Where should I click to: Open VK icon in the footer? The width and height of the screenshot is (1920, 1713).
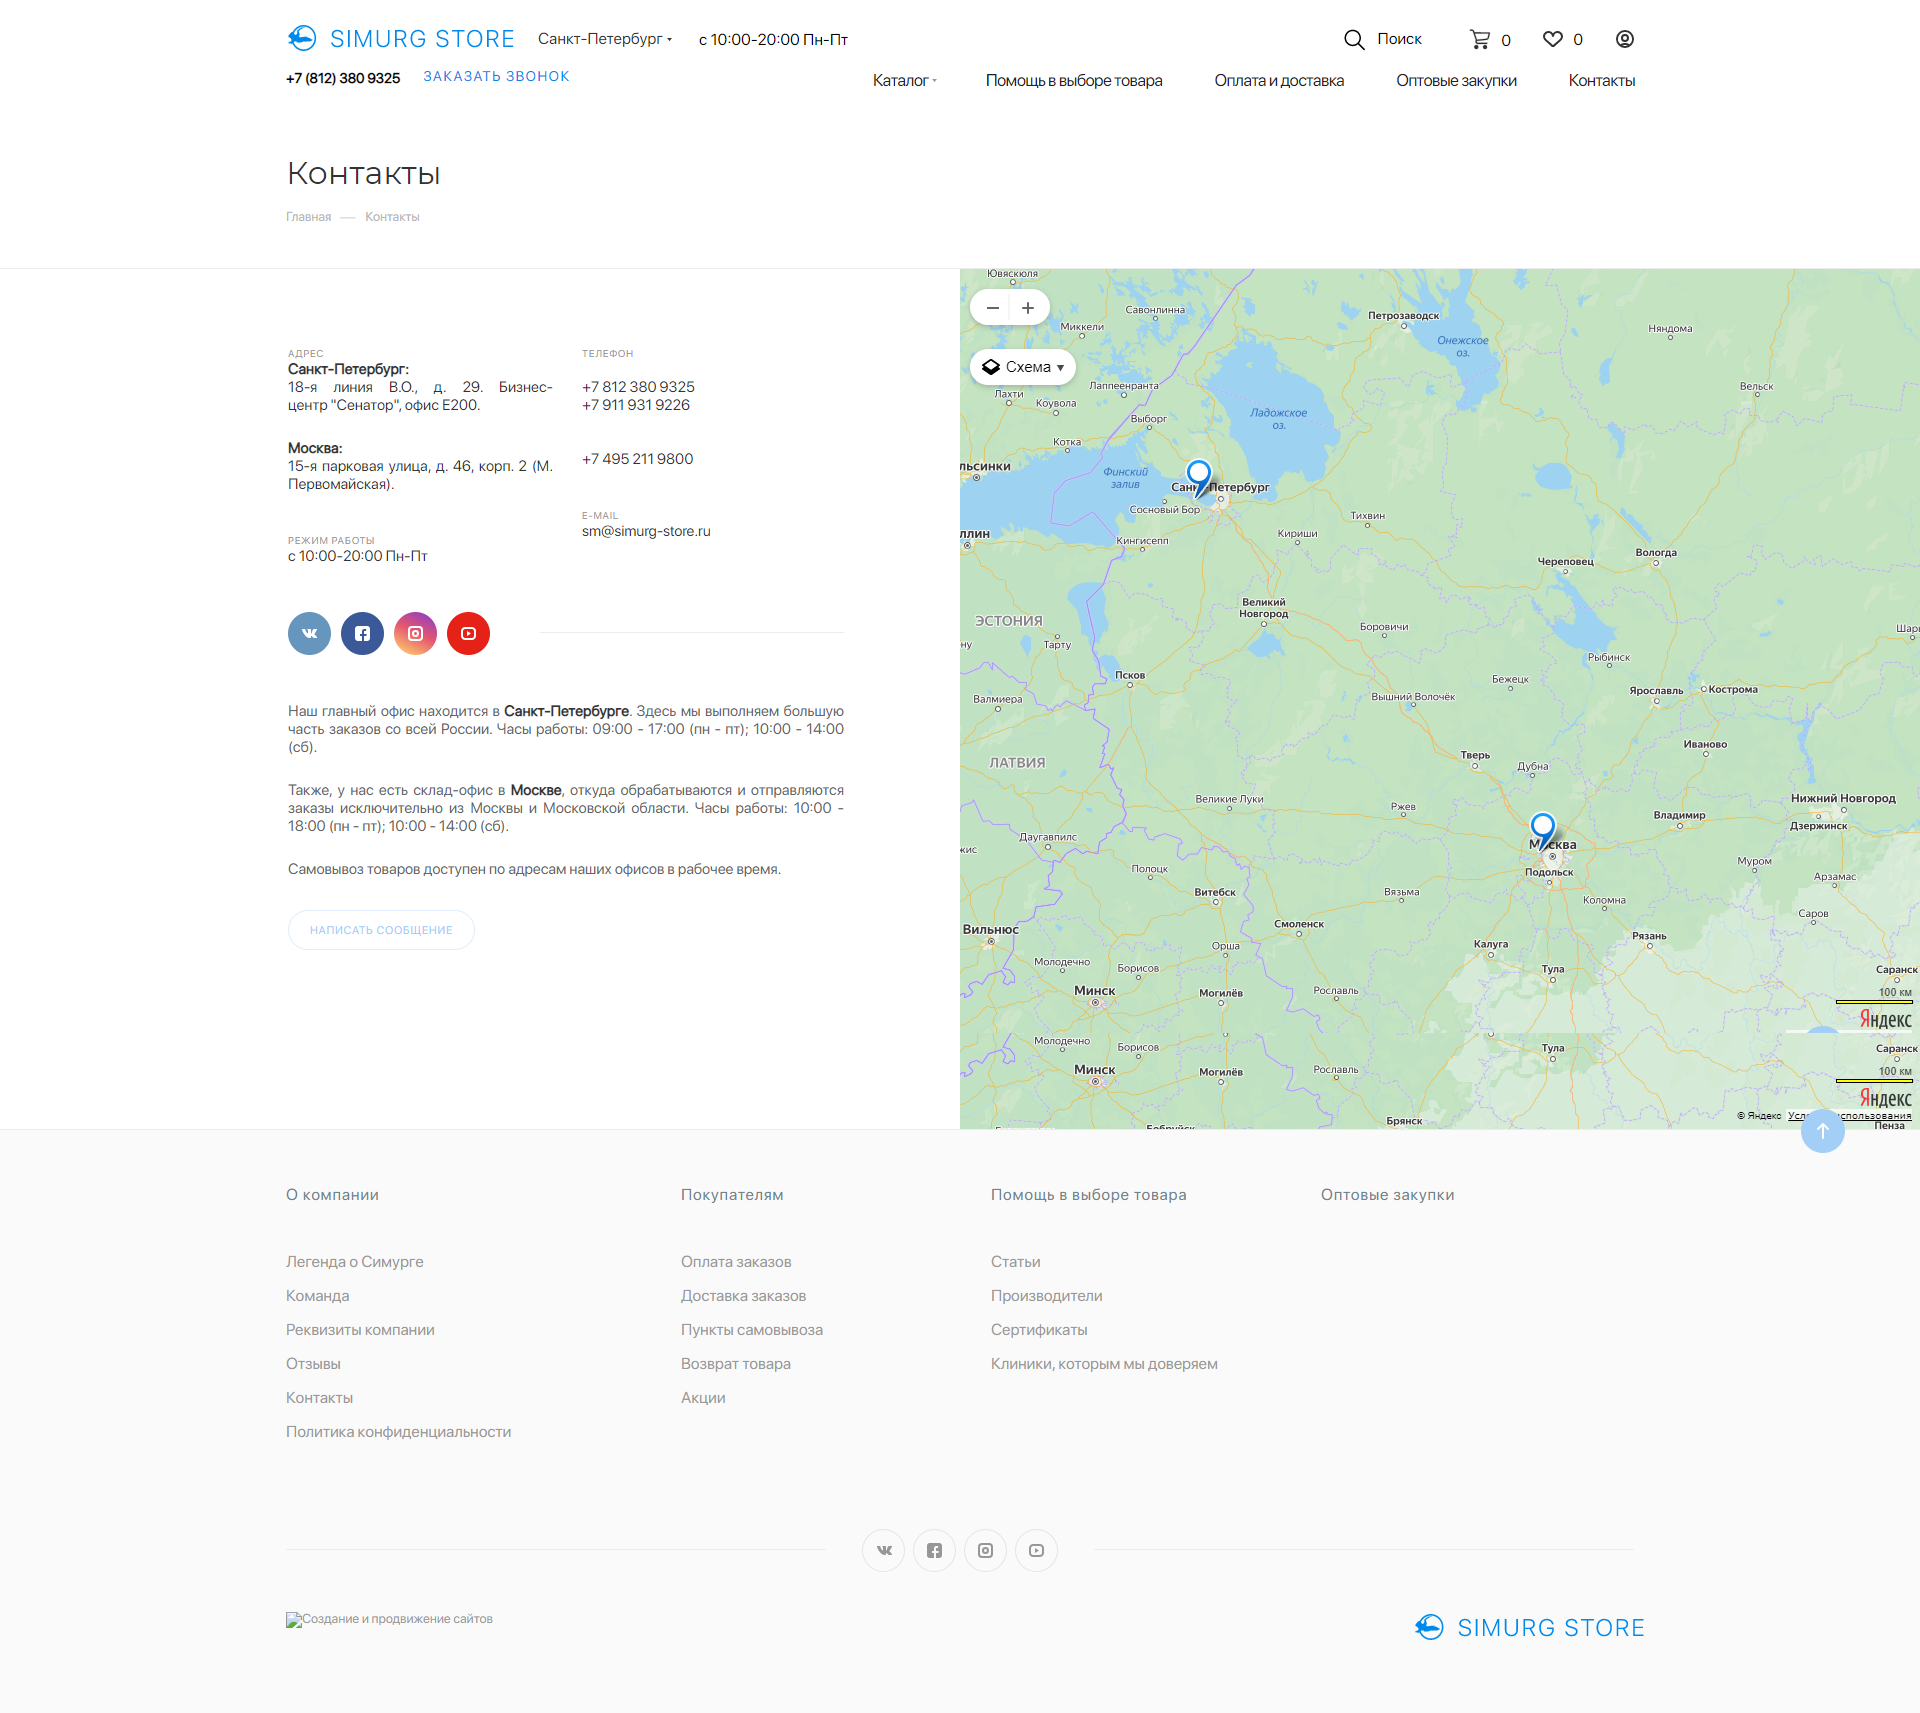pyautogui.click(x=884, y=1550)
